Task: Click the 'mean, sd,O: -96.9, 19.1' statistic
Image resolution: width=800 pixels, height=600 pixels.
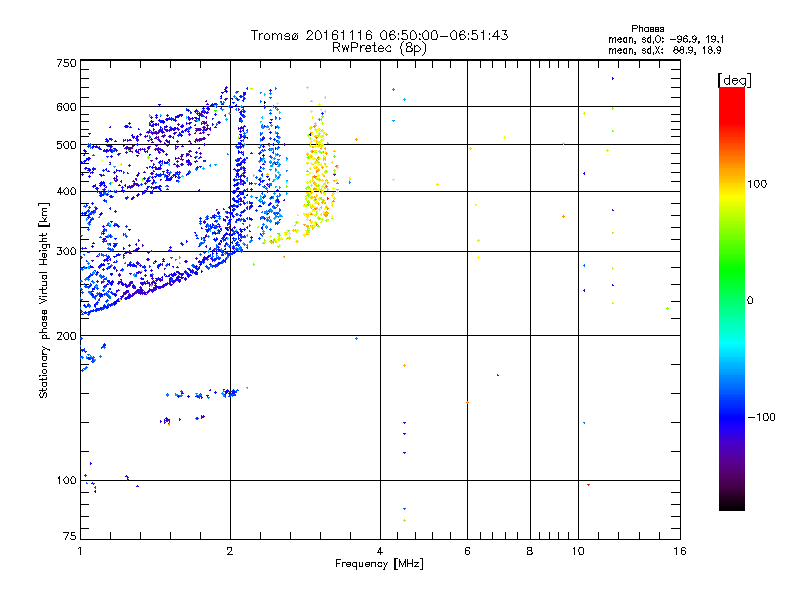Action: [666, 39]
